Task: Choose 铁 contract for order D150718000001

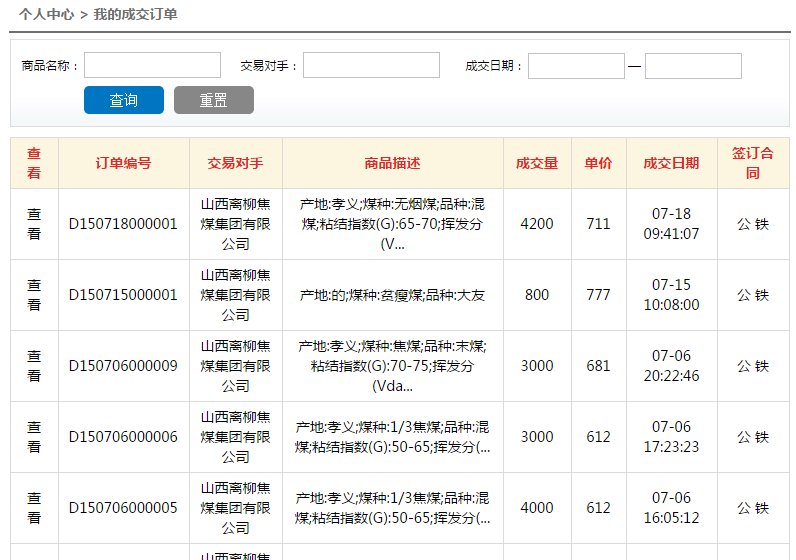Action: click(x=762, y=224)
